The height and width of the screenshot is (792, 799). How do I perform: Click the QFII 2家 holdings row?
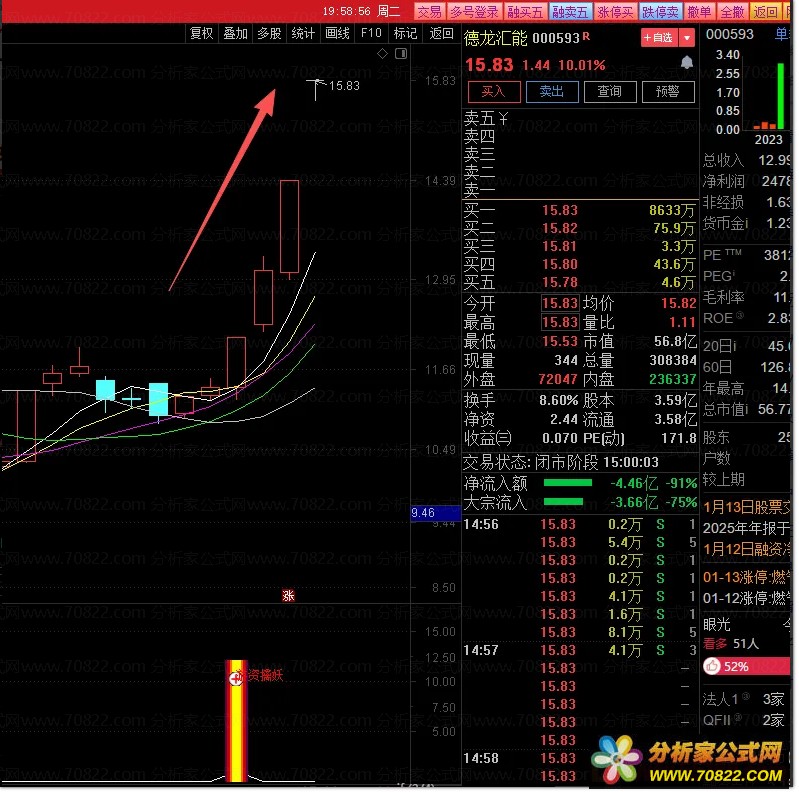(x=743, y=720)
